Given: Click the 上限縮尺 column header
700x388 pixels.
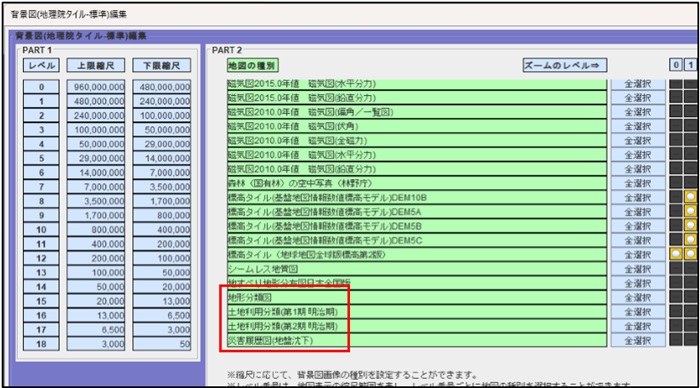Looking at the screenshot, I should point(96,65).
